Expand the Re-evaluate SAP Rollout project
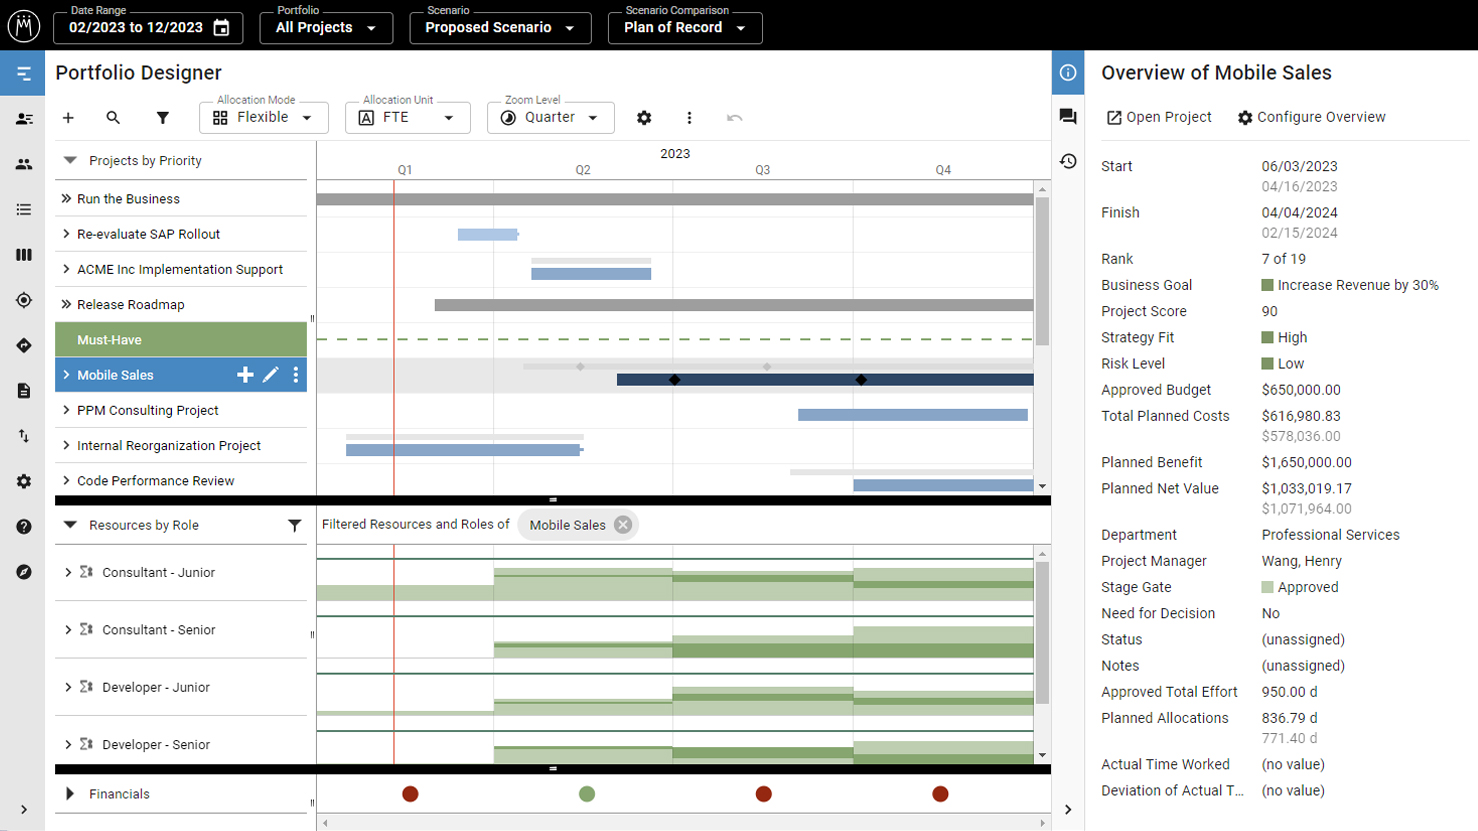 click(x=66, y=234)
